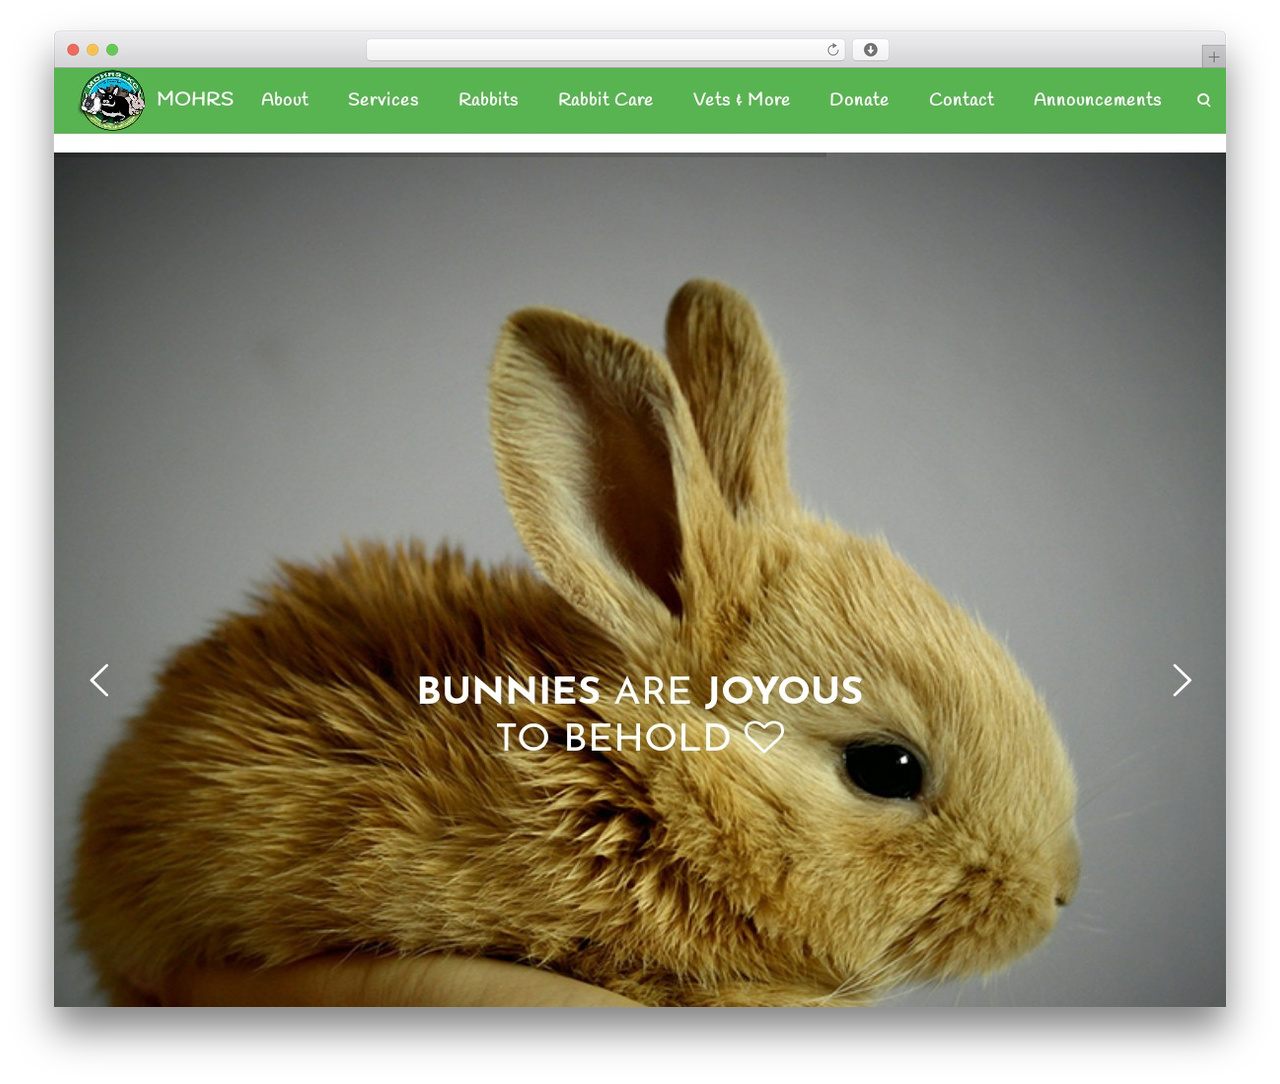
Task: Open the Rabbit Care menu
Action: coord(605,100)
